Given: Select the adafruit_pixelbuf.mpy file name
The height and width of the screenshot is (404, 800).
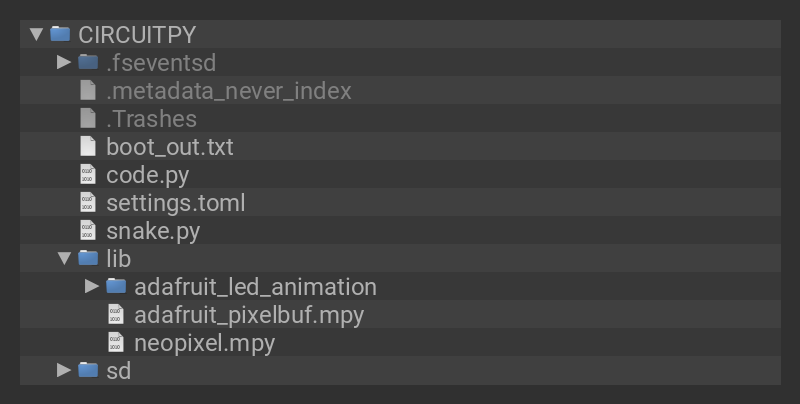Looking at the screenshot, I should [248, 315].
